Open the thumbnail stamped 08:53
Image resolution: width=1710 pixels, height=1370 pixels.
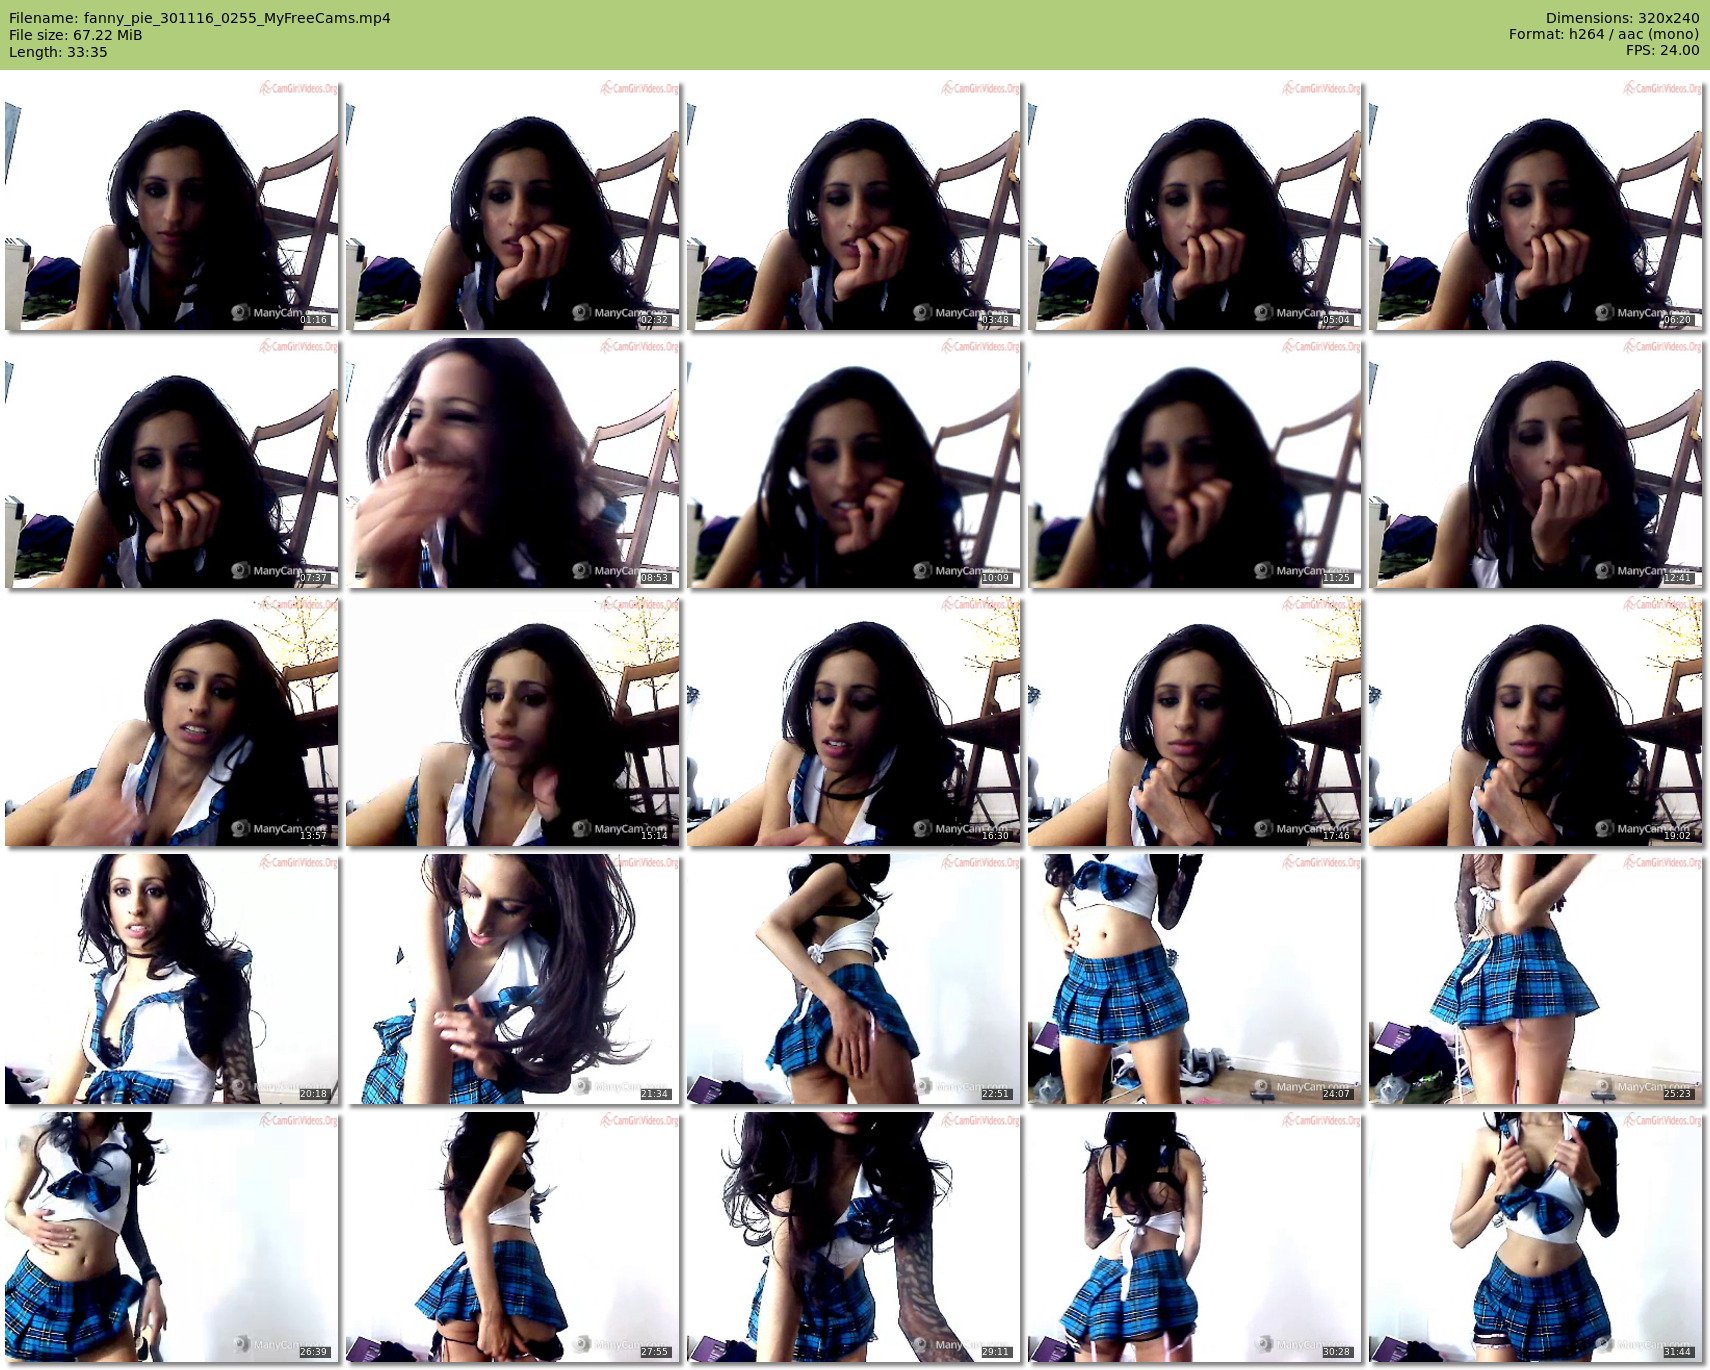coord(512,463)
